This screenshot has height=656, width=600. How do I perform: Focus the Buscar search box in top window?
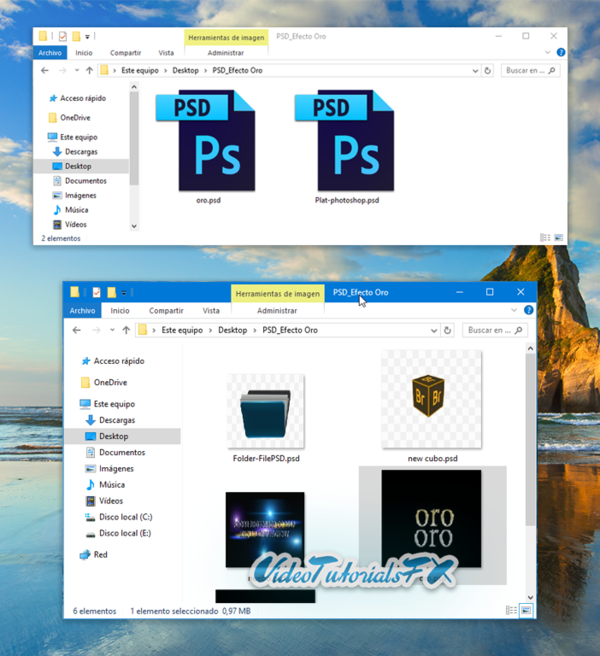tap(531, 71)
